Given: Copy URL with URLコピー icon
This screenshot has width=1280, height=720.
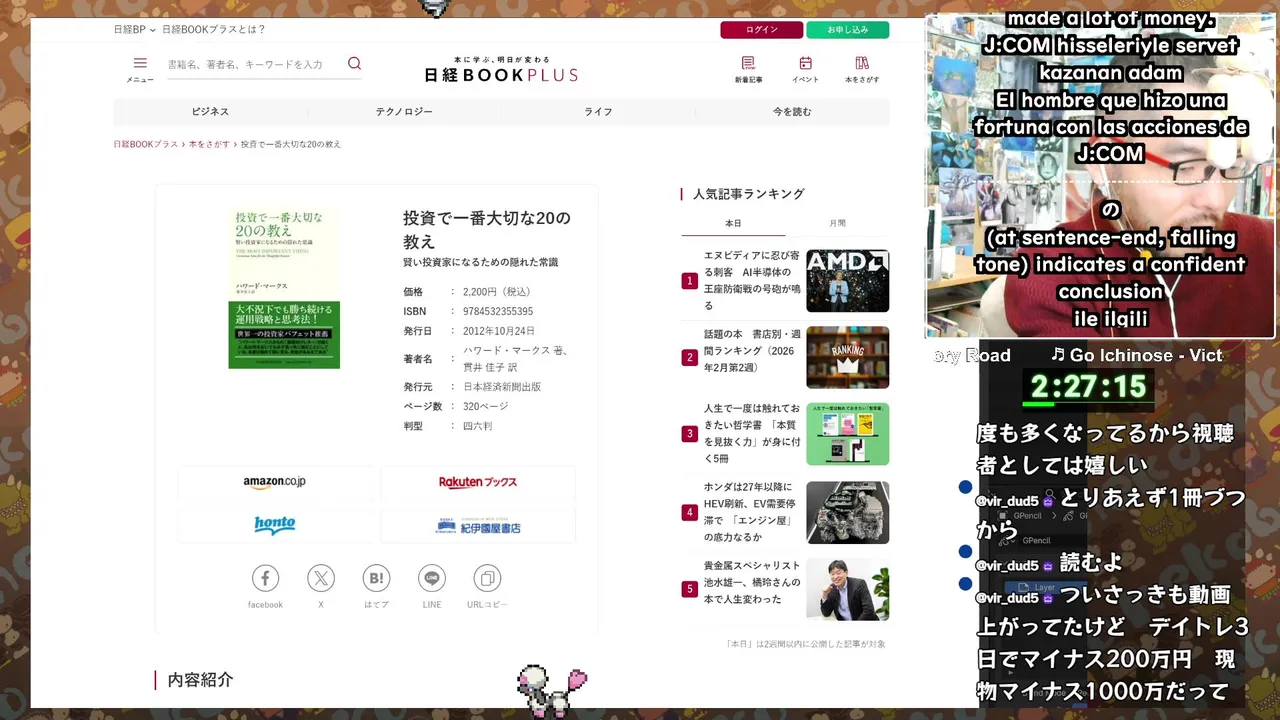Looking at the screenshot, I should click(x=487, y=578).
